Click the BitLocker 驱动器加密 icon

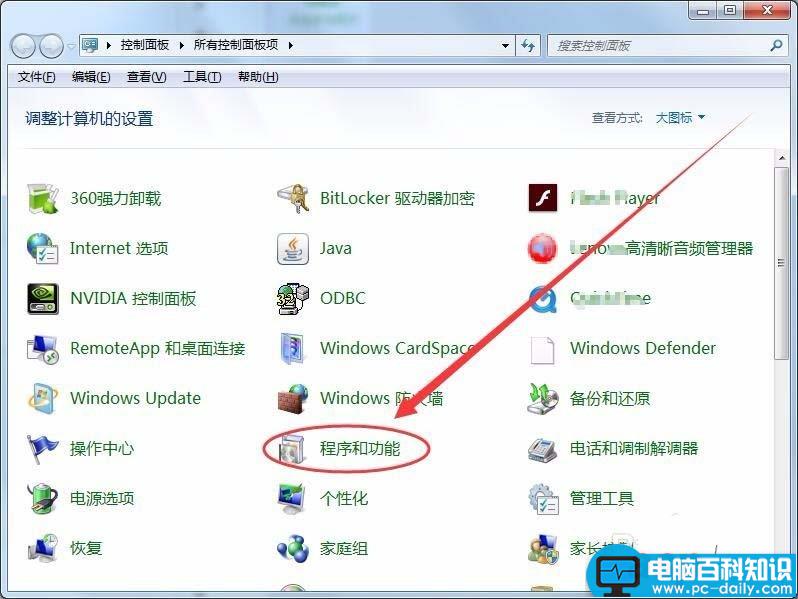tap(293, 198)
